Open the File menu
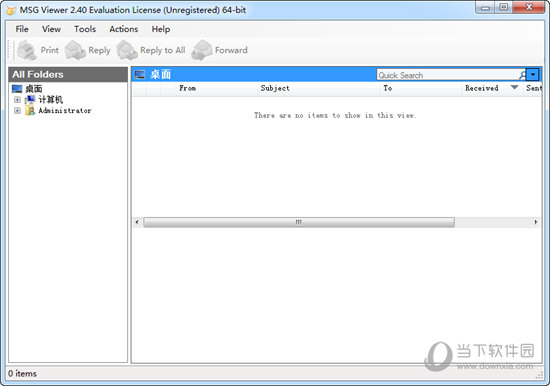The image size is (550, 386). pos(22,29)
